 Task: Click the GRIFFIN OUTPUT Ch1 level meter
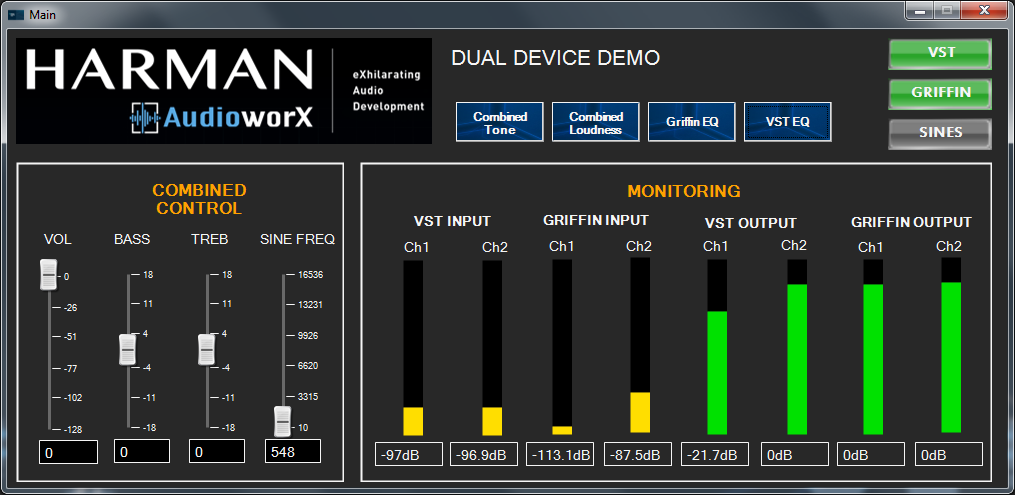873,347
